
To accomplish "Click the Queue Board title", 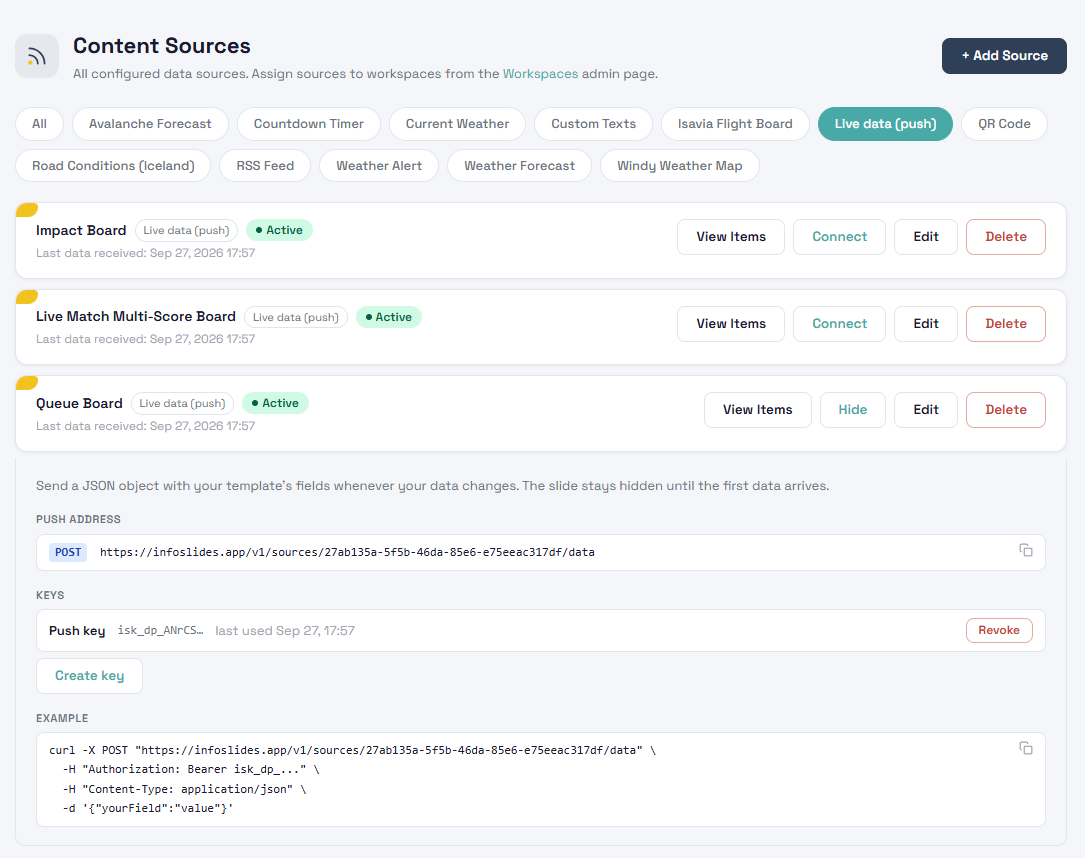I will pos(79,403).
